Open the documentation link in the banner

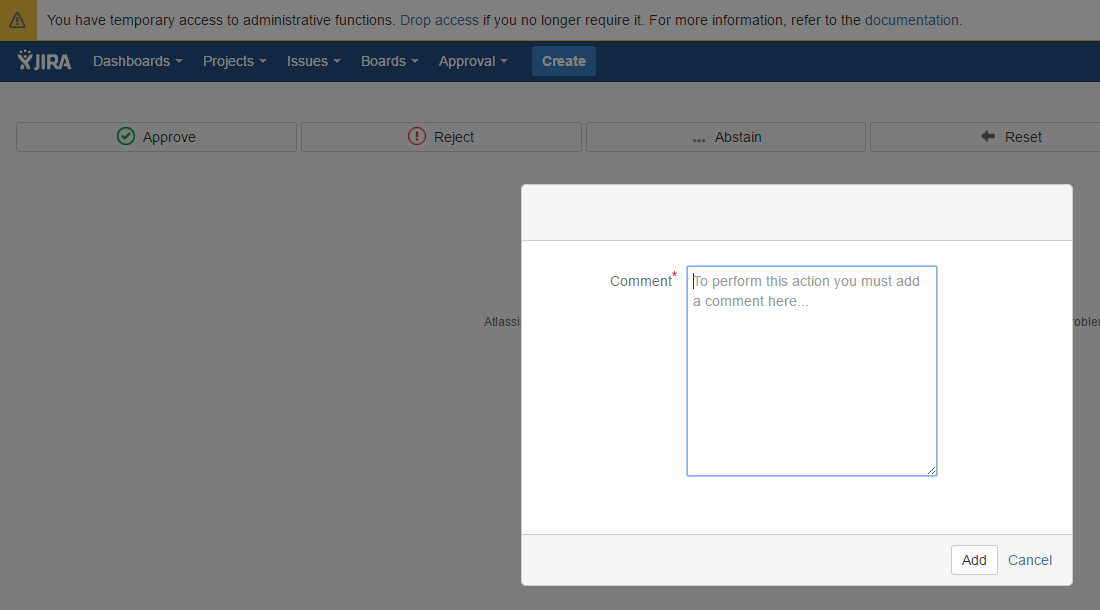[911, 20]
